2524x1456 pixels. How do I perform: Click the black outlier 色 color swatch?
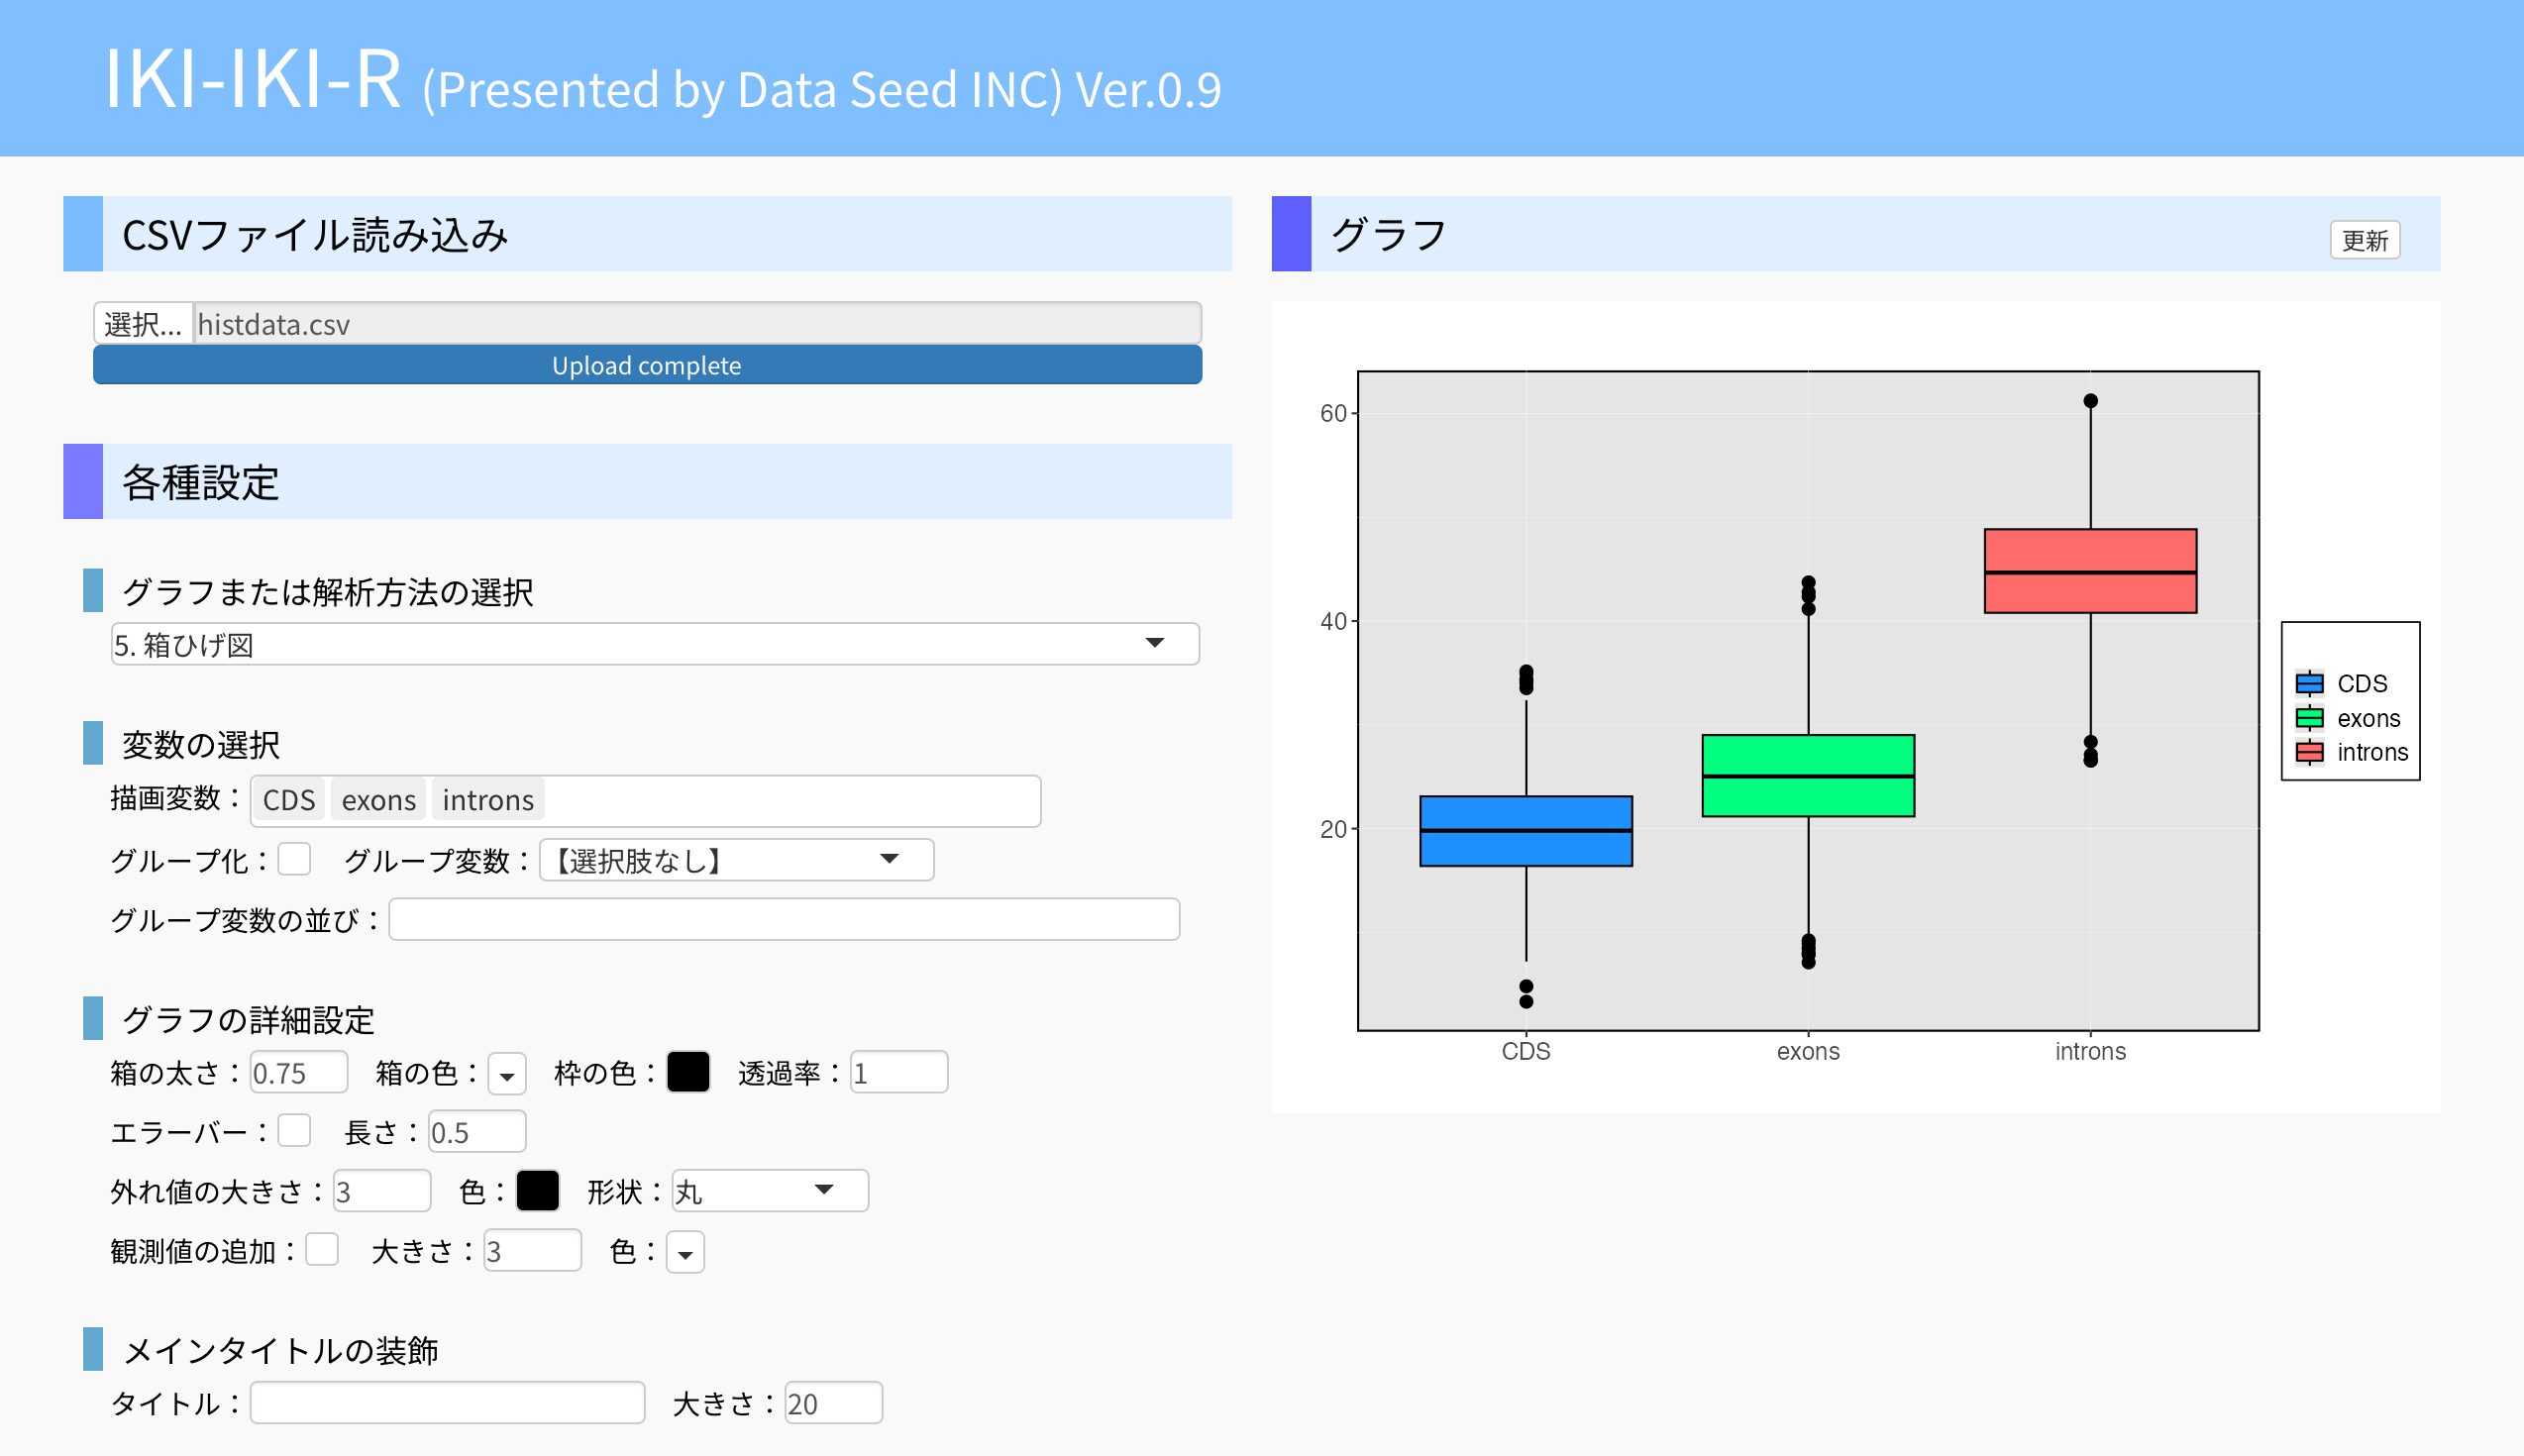point(538,1191)
